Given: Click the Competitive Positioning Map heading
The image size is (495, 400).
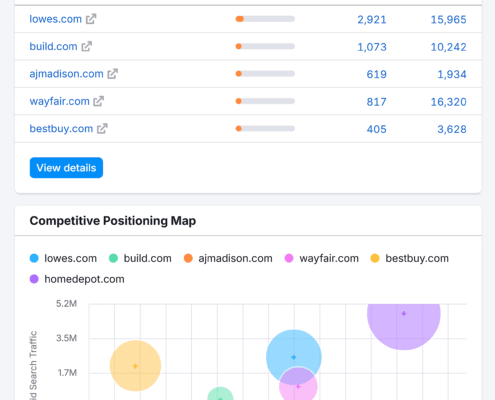Looking at the screenshot, I should [x=113, y=221].
